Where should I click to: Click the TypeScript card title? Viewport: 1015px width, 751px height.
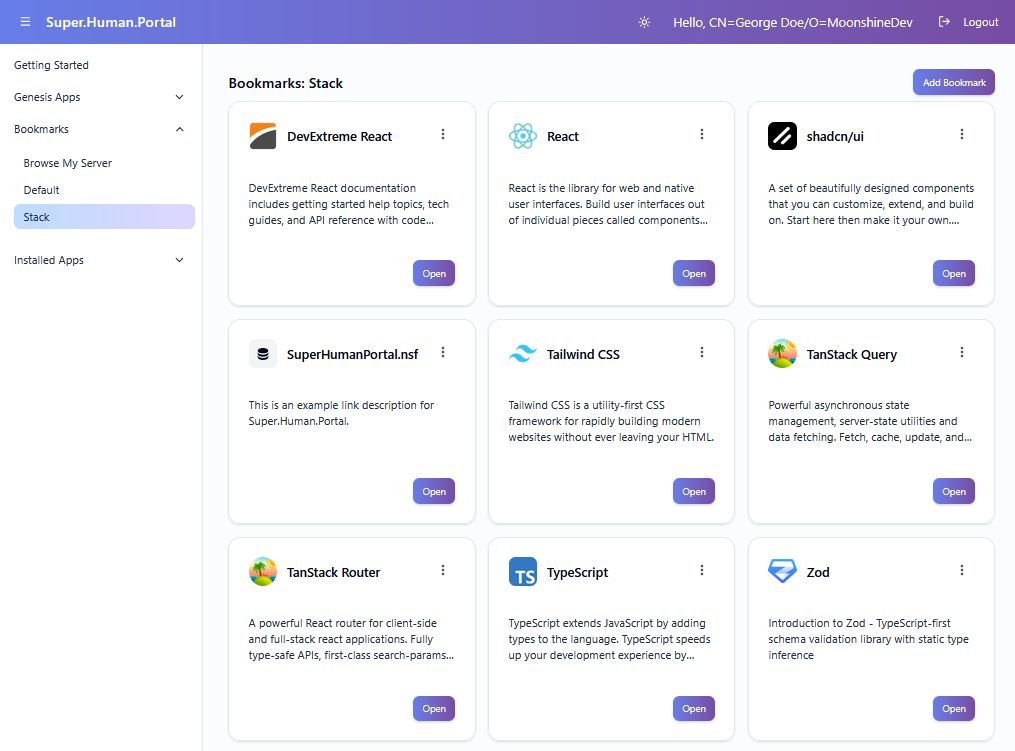pyautogui.click(x=577, y=572)
